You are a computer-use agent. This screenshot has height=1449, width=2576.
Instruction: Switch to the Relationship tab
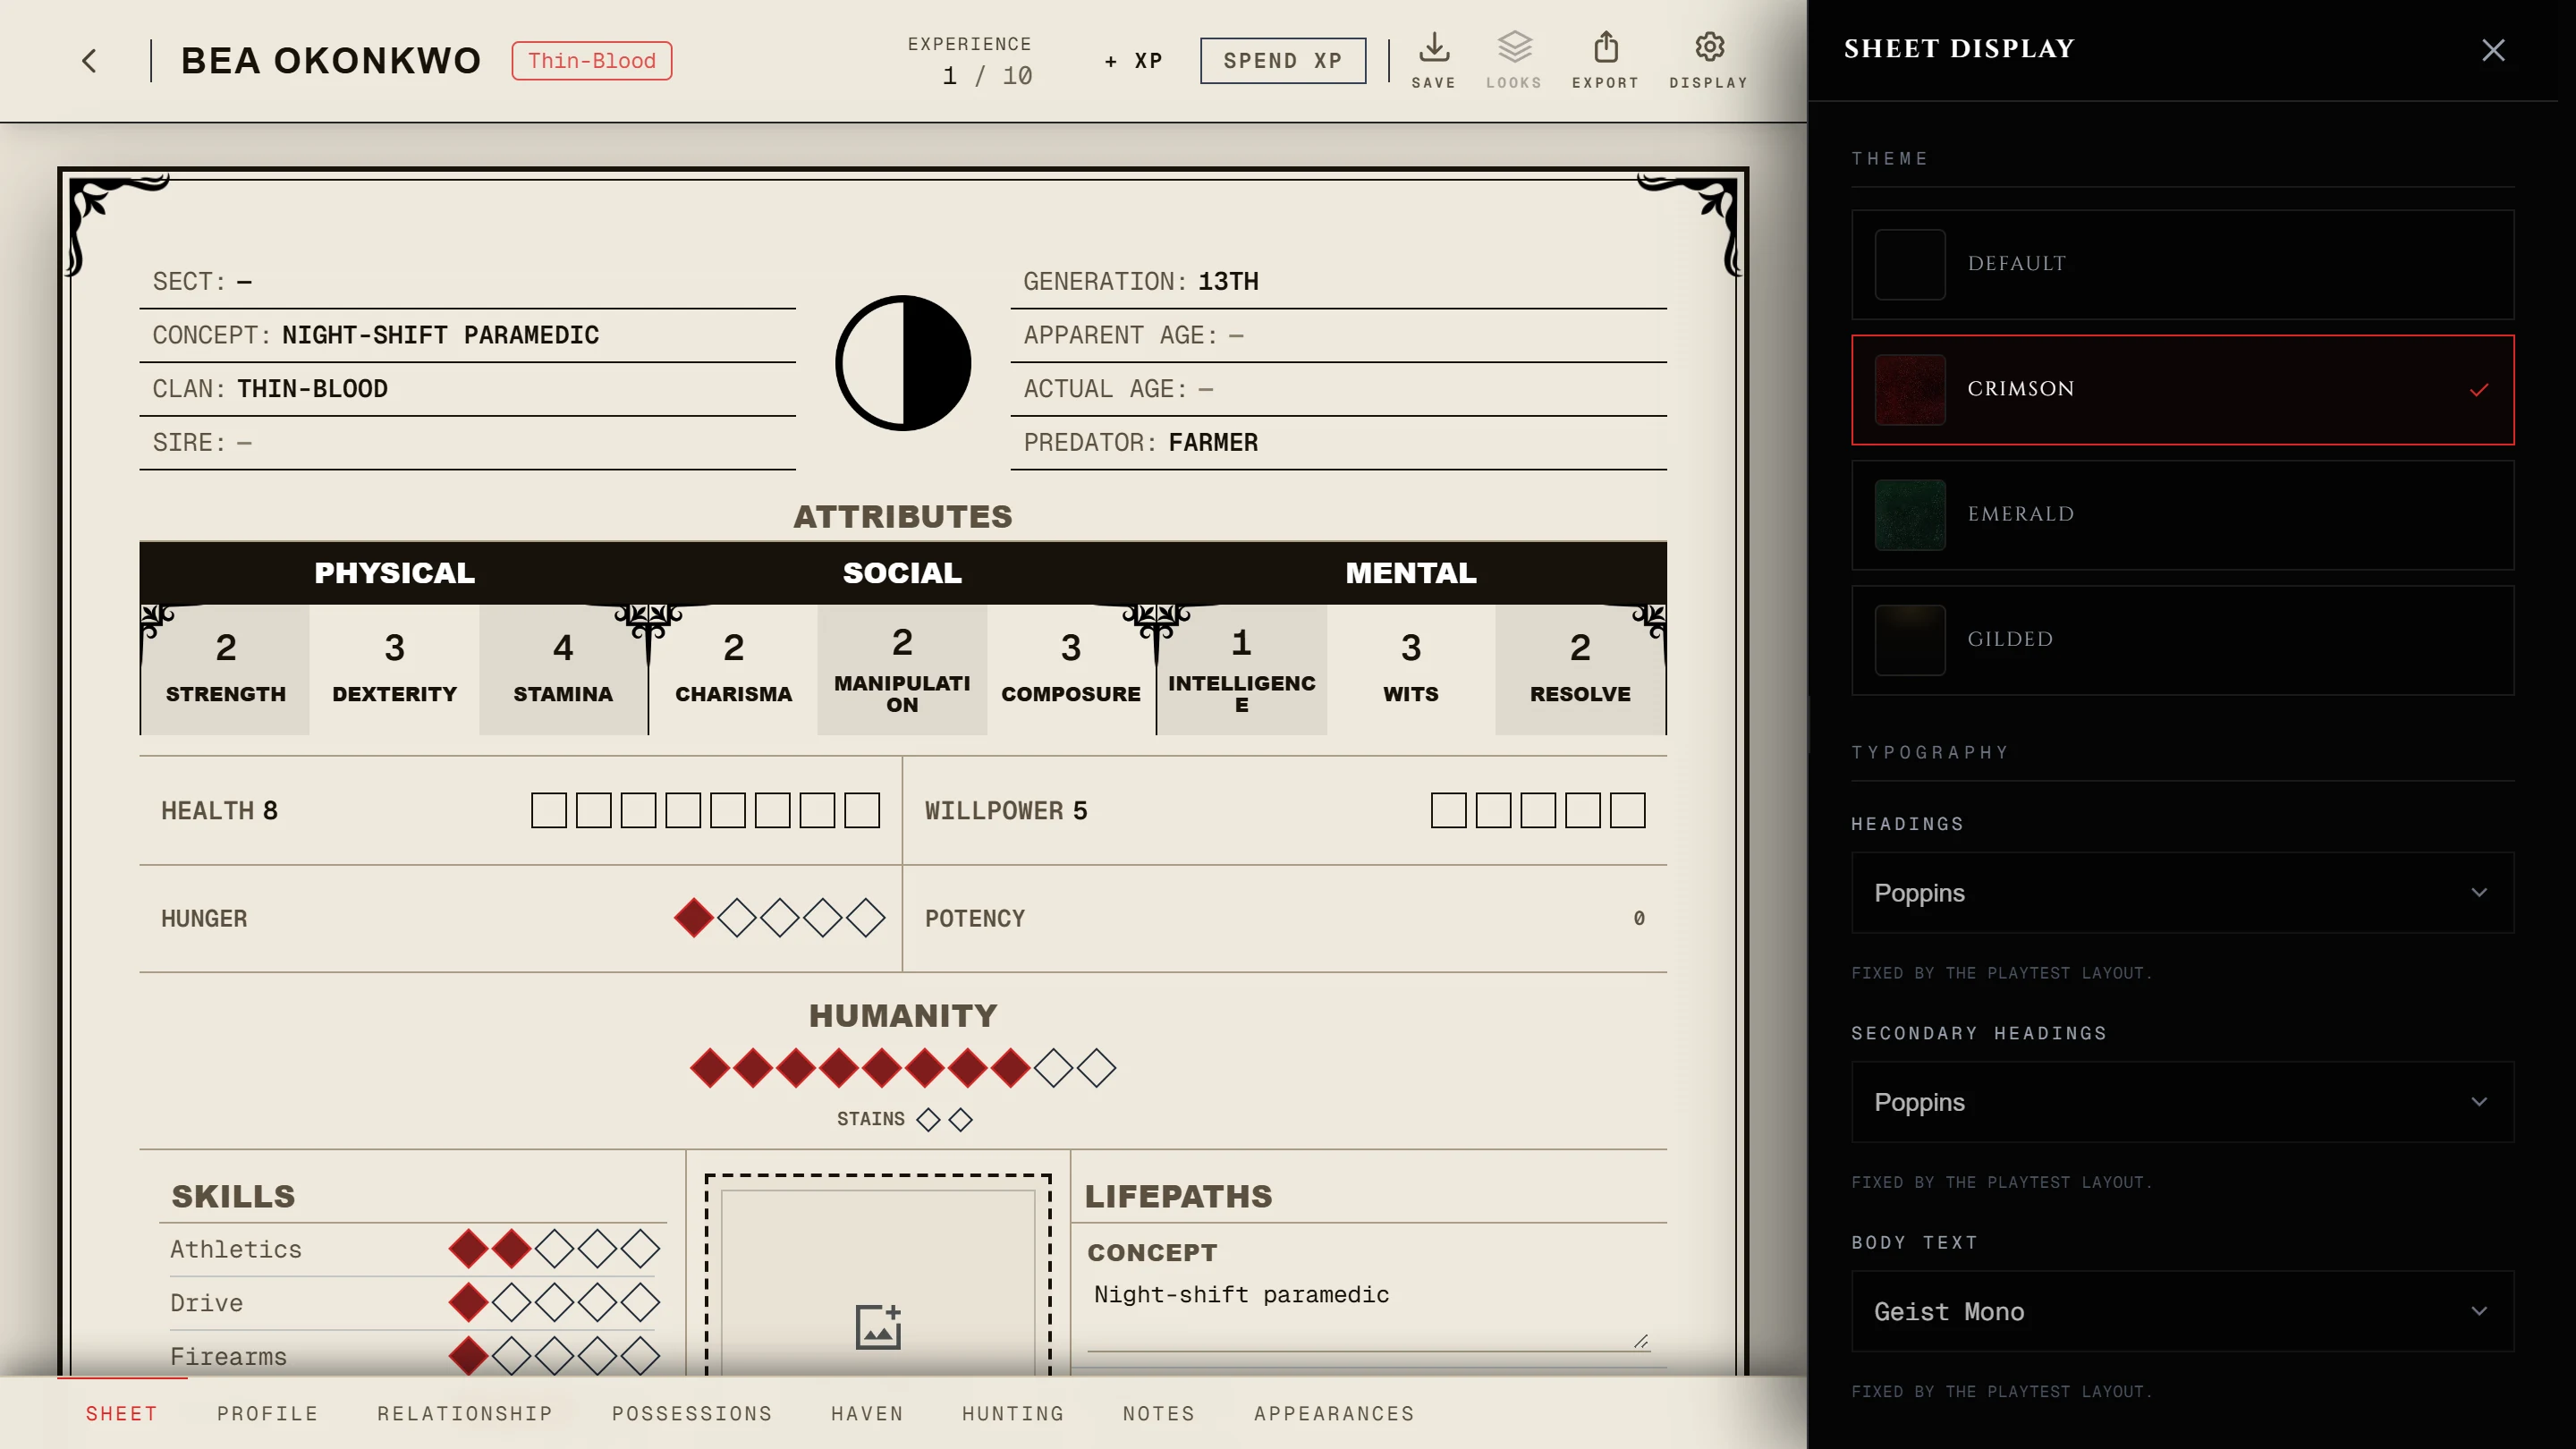(x=465, y=1413)
